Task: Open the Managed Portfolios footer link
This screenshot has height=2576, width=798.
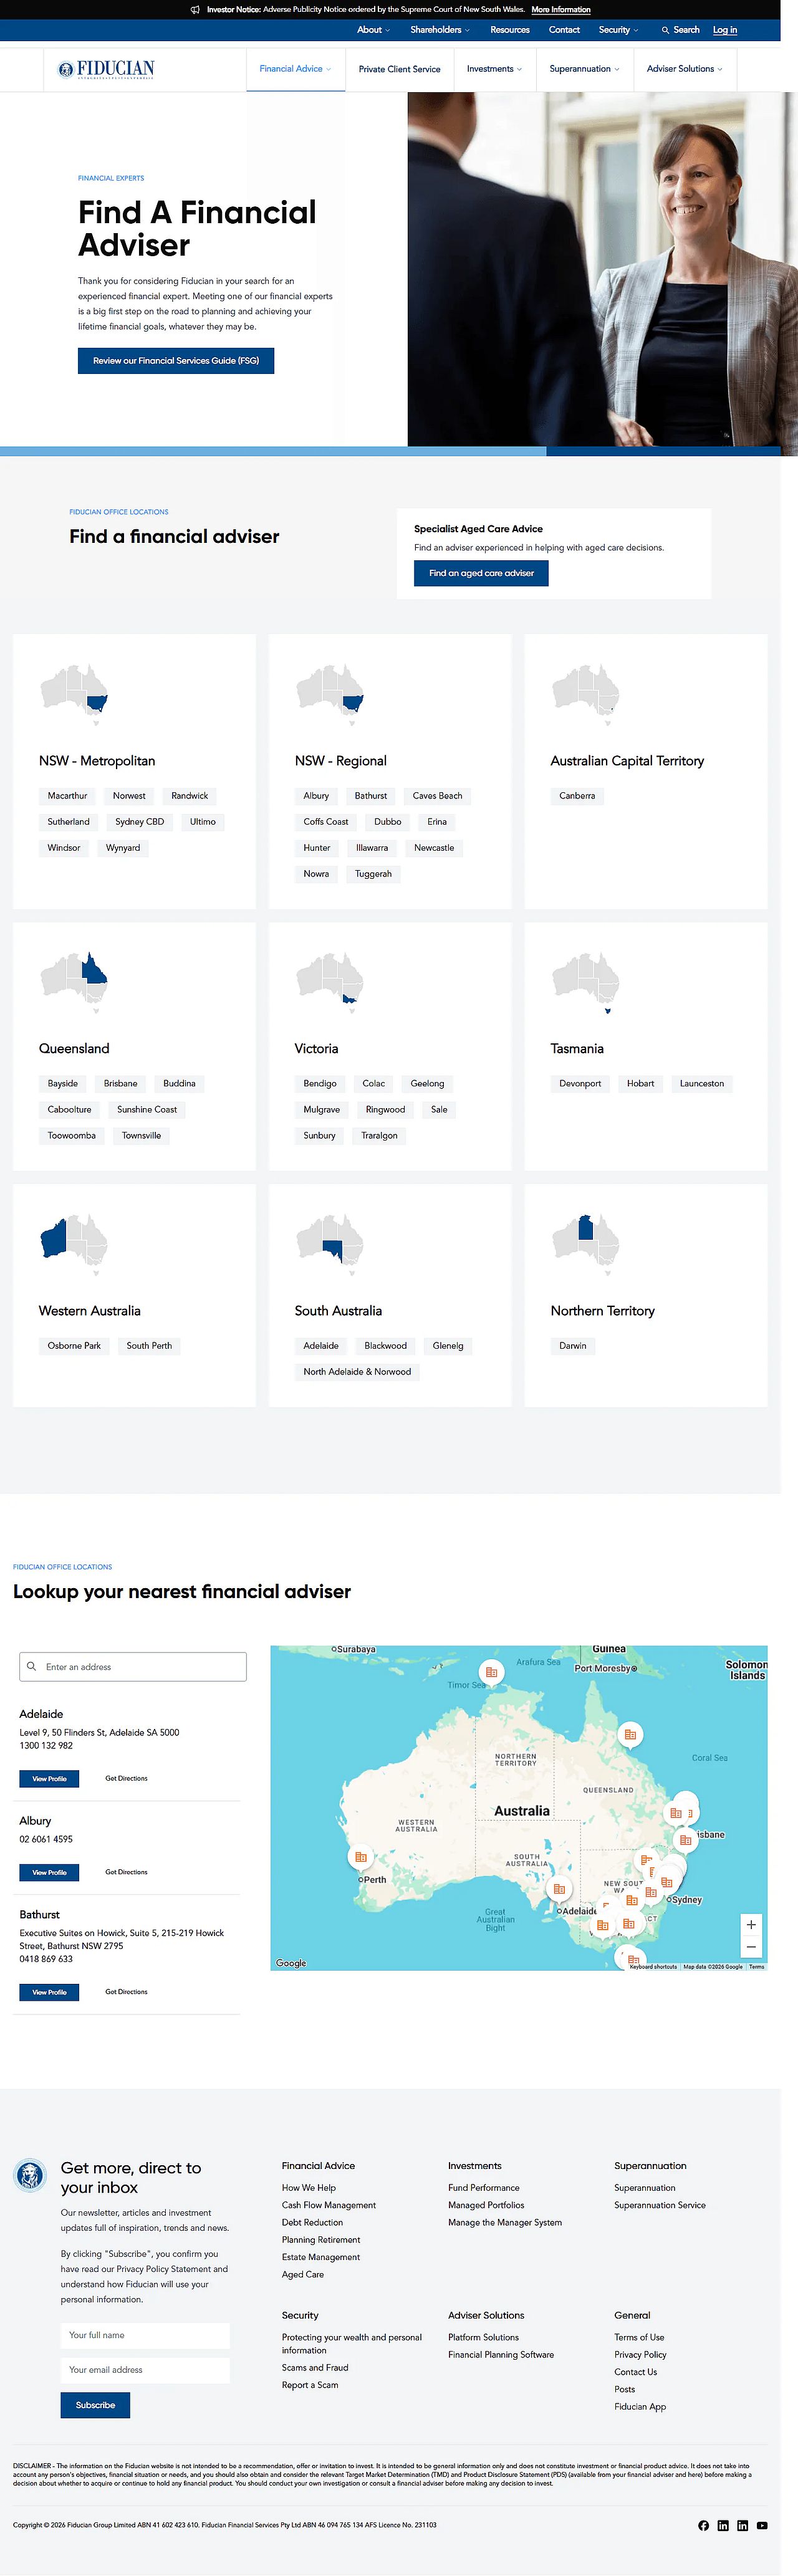Action: 486,2205
